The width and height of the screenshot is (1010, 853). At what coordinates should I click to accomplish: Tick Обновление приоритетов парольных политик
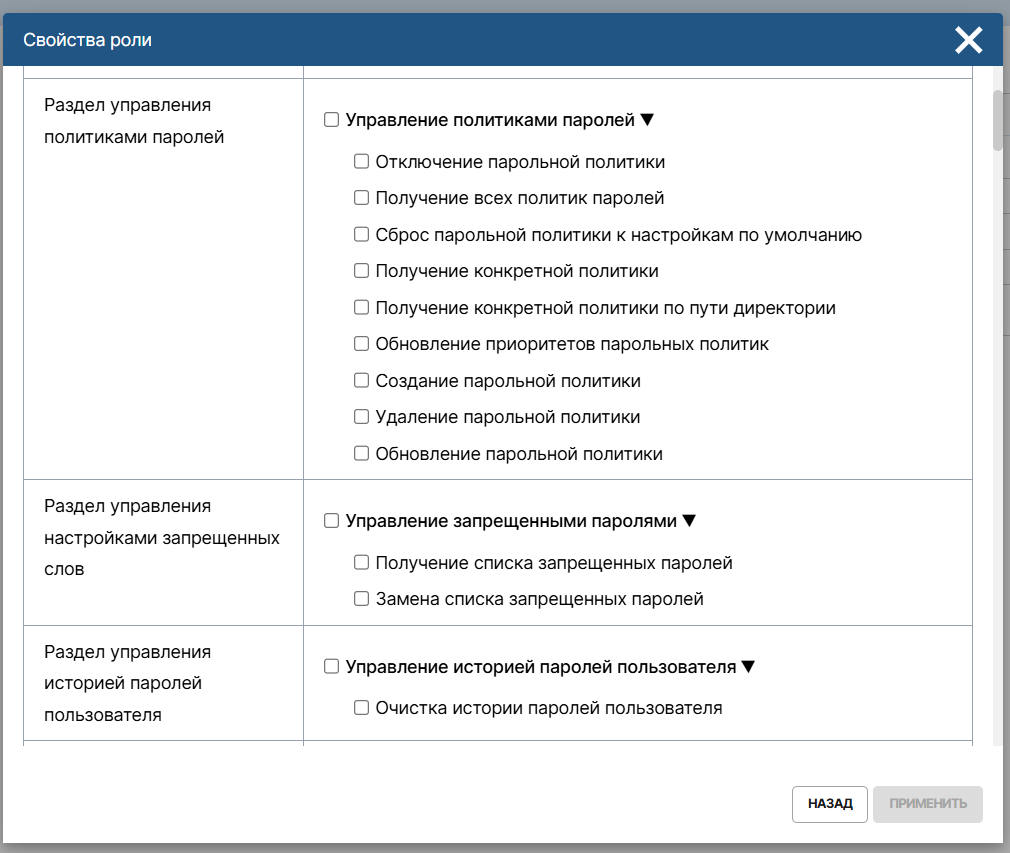point(362,344)
